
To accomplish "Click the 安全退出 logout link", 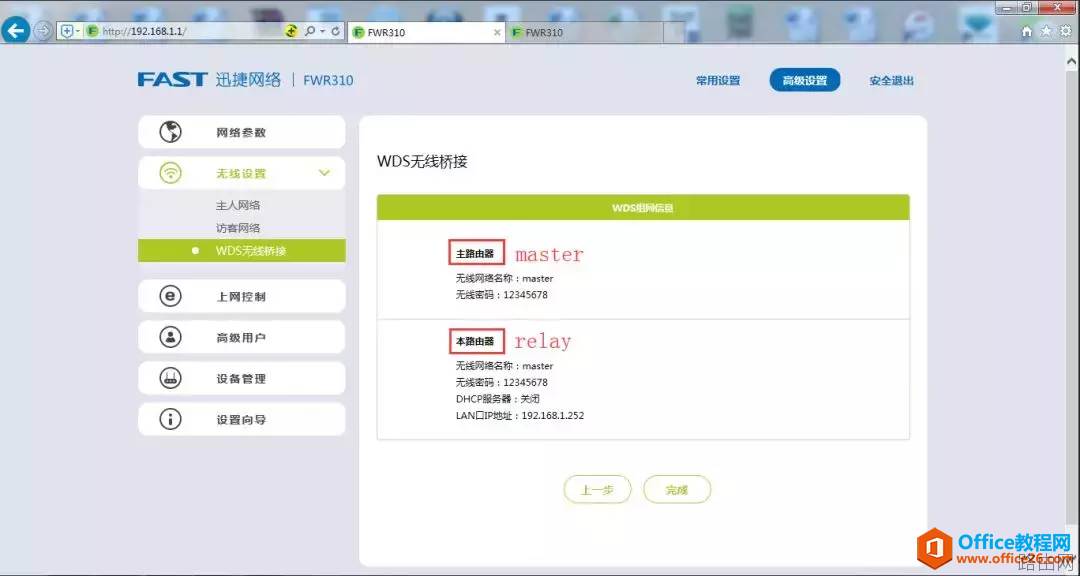I will [x=891, y=81].
